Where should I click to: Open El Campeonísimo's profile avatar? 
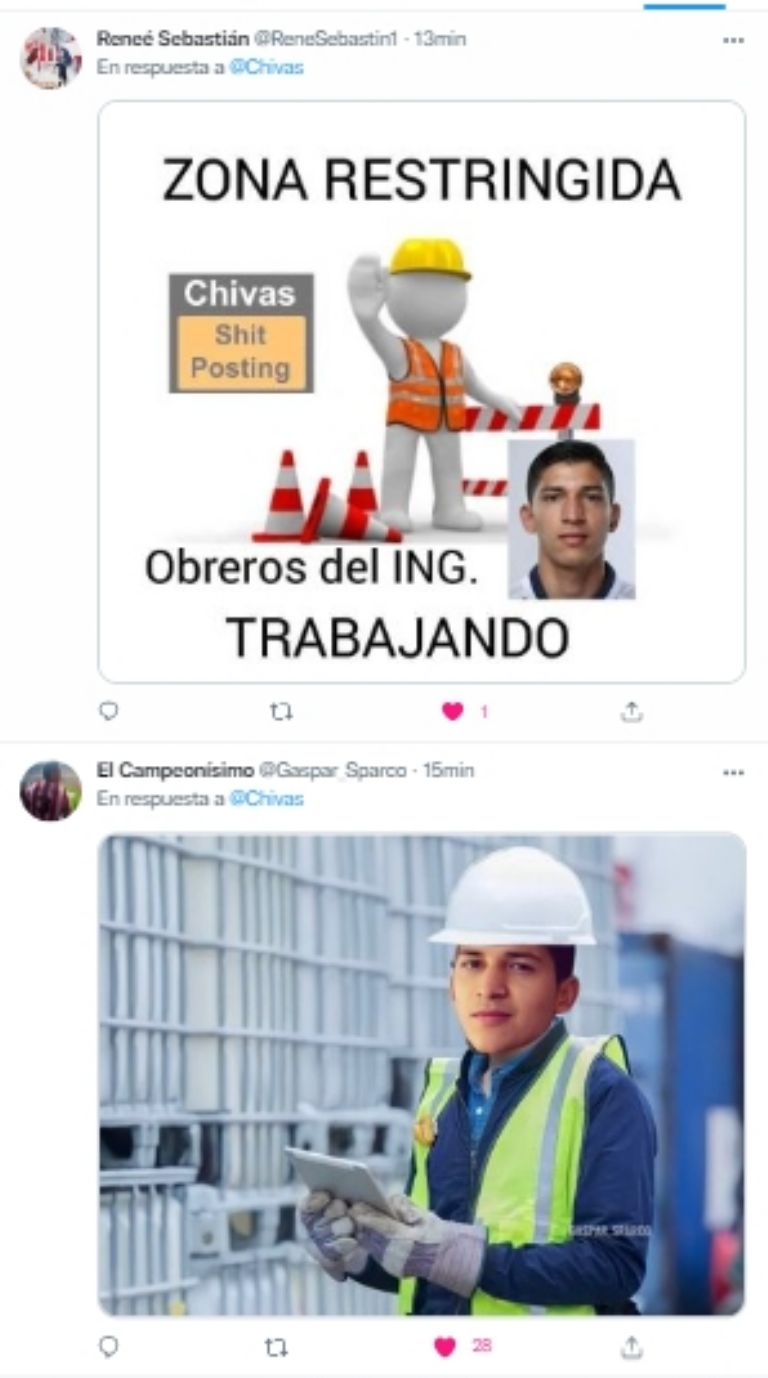click(x=51, y=791)
